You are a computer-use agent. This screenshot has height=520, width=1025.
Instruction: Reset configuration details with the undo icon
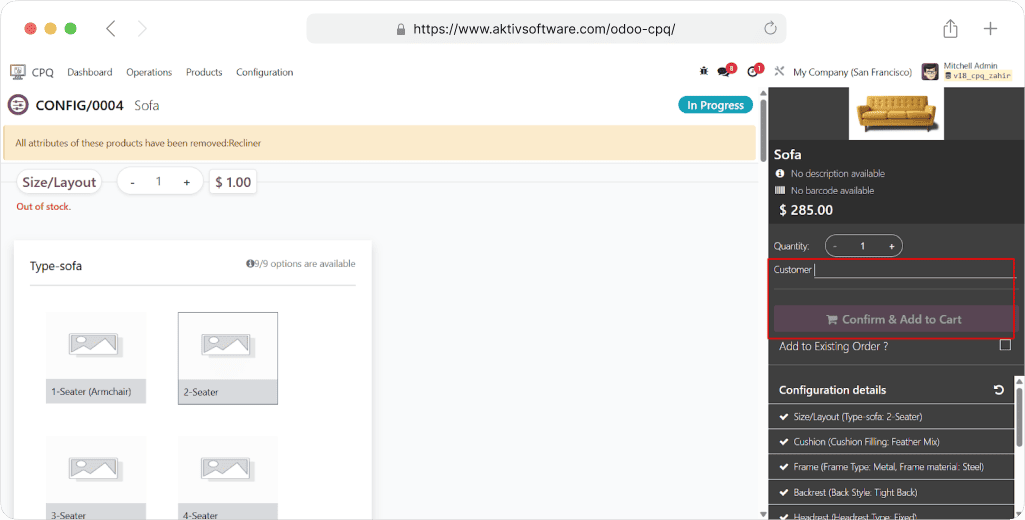(998, 390)
